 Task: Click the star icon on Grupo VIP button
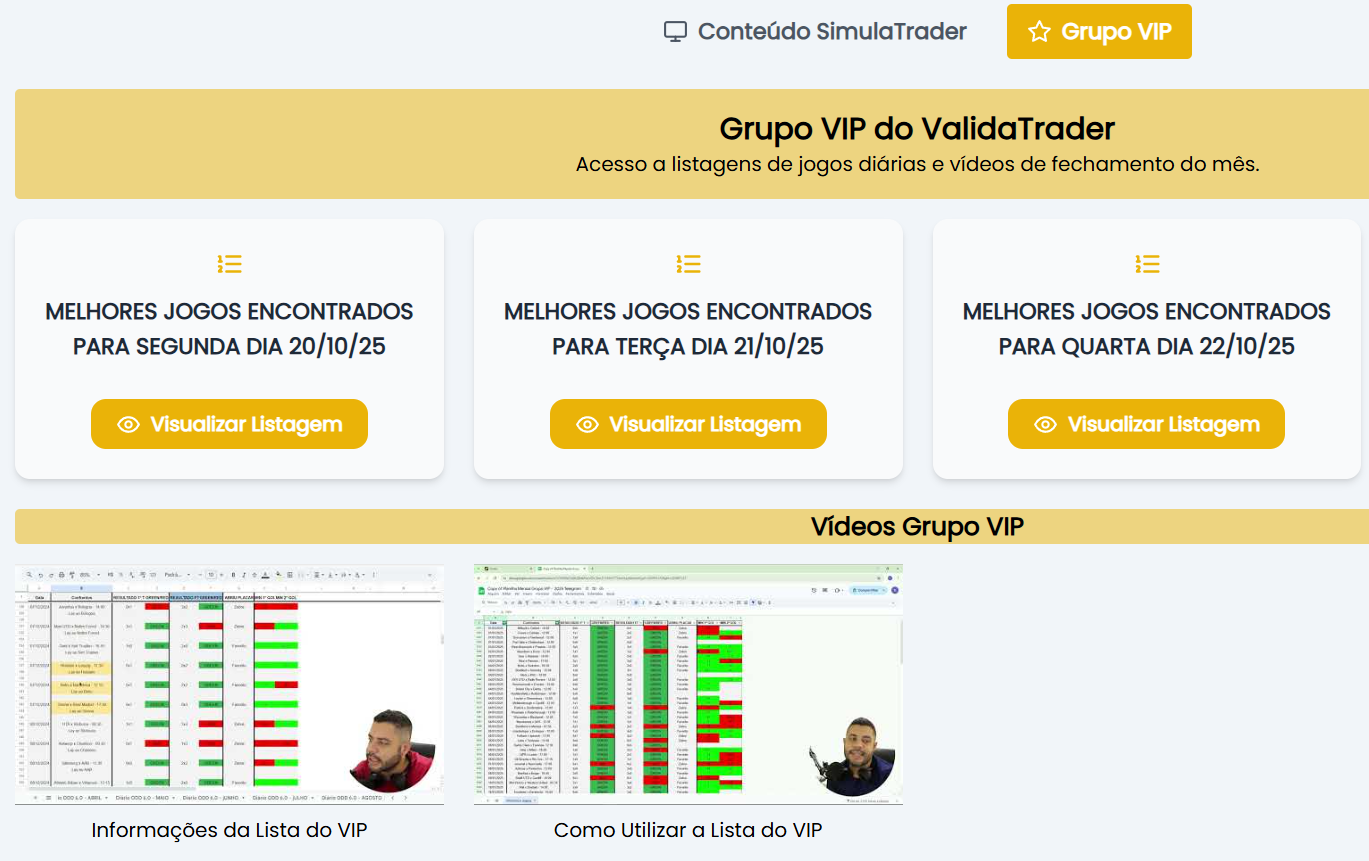(x=1039, y=32)
